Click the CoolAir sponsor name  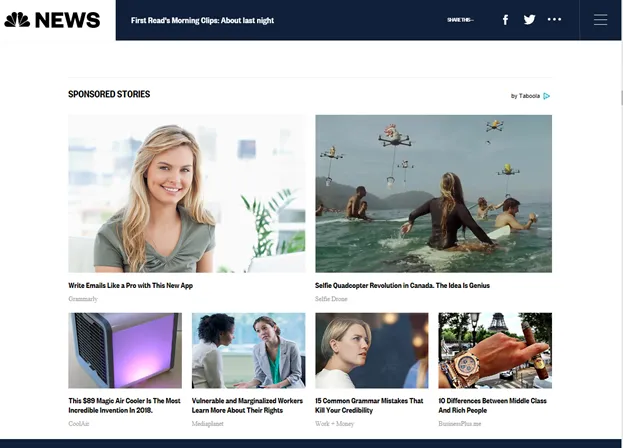point(78,423)
